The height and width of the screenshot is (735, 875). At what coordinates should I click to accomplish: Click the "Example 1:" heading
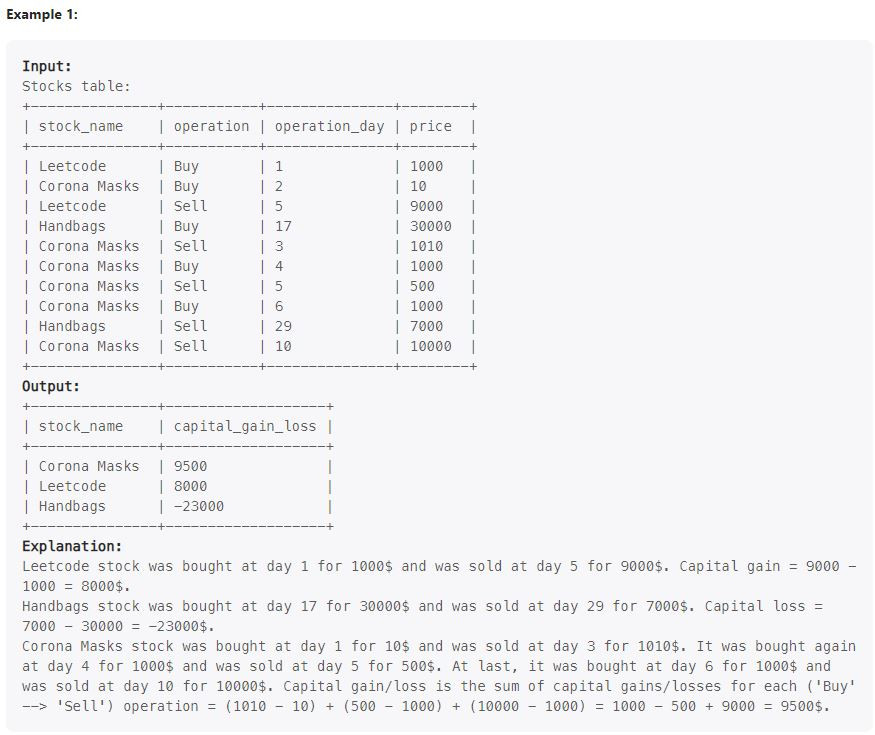point(42,15)
